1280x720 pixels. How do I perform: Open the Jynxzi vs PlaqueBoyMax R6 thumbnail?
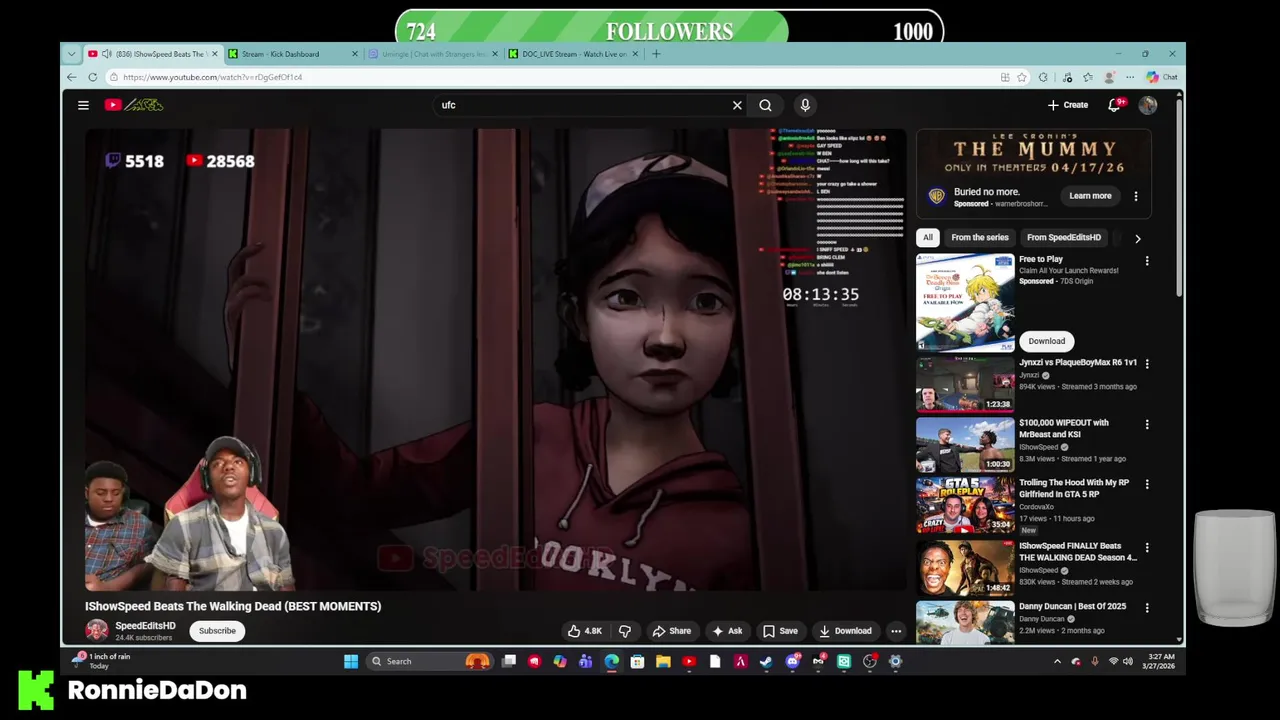[965, 384]
